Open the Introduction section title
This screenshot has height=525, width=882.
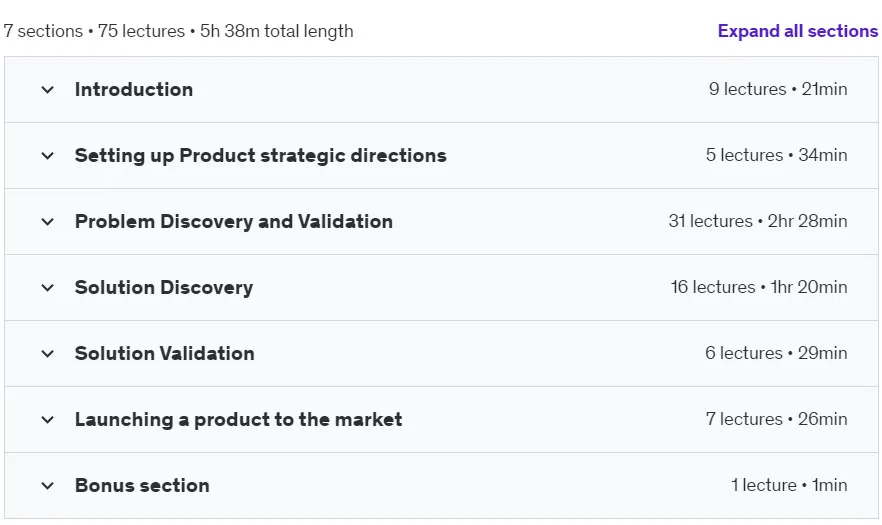[134, 89]
